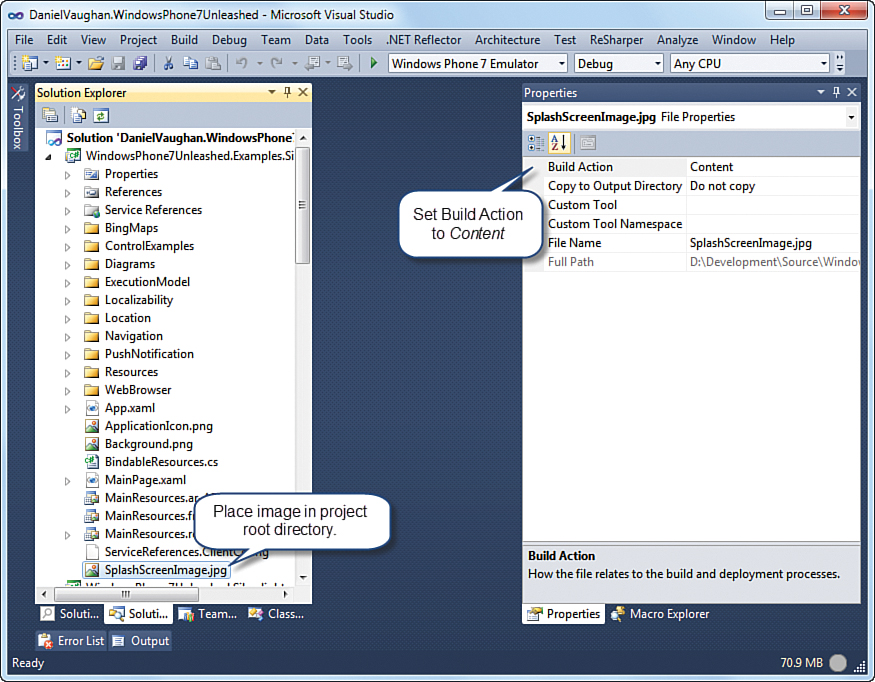Image resolution: width=875 pixels, height=682 pixels.
Task: Open the Error List tab
Action: coord(71,641)
